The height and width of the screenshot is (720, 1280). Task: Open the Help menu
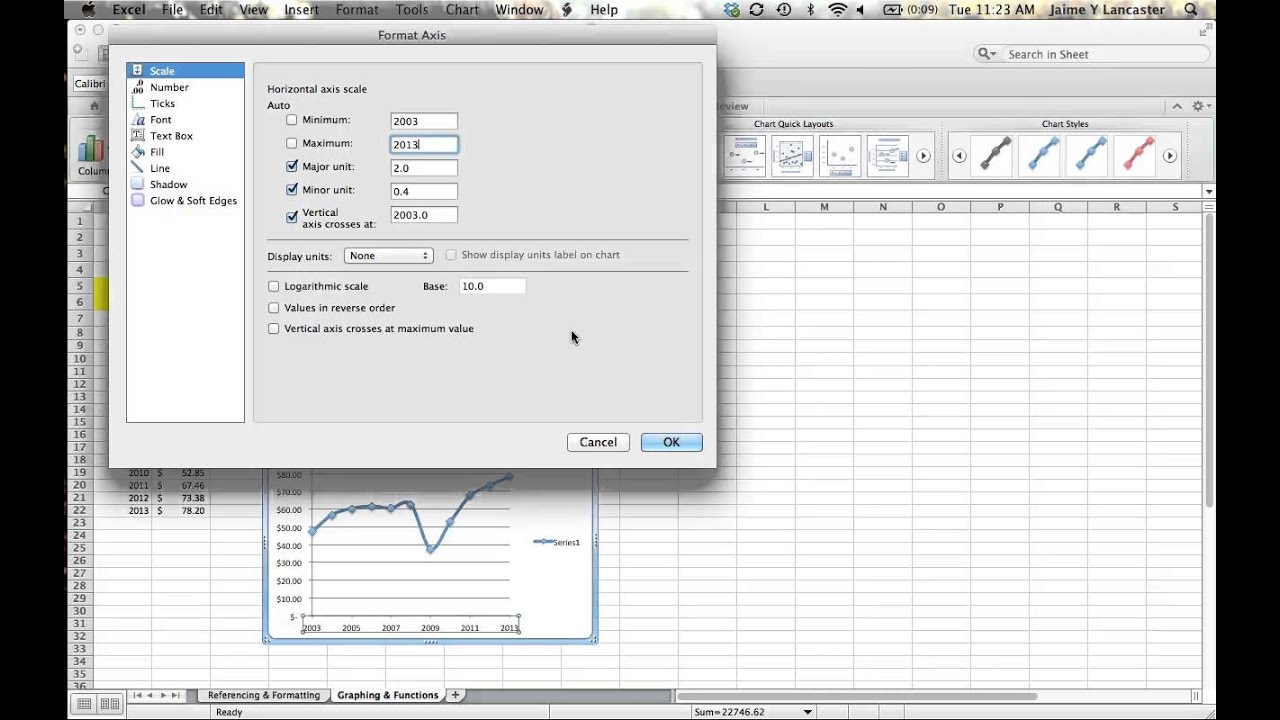(x=604, y=10)
